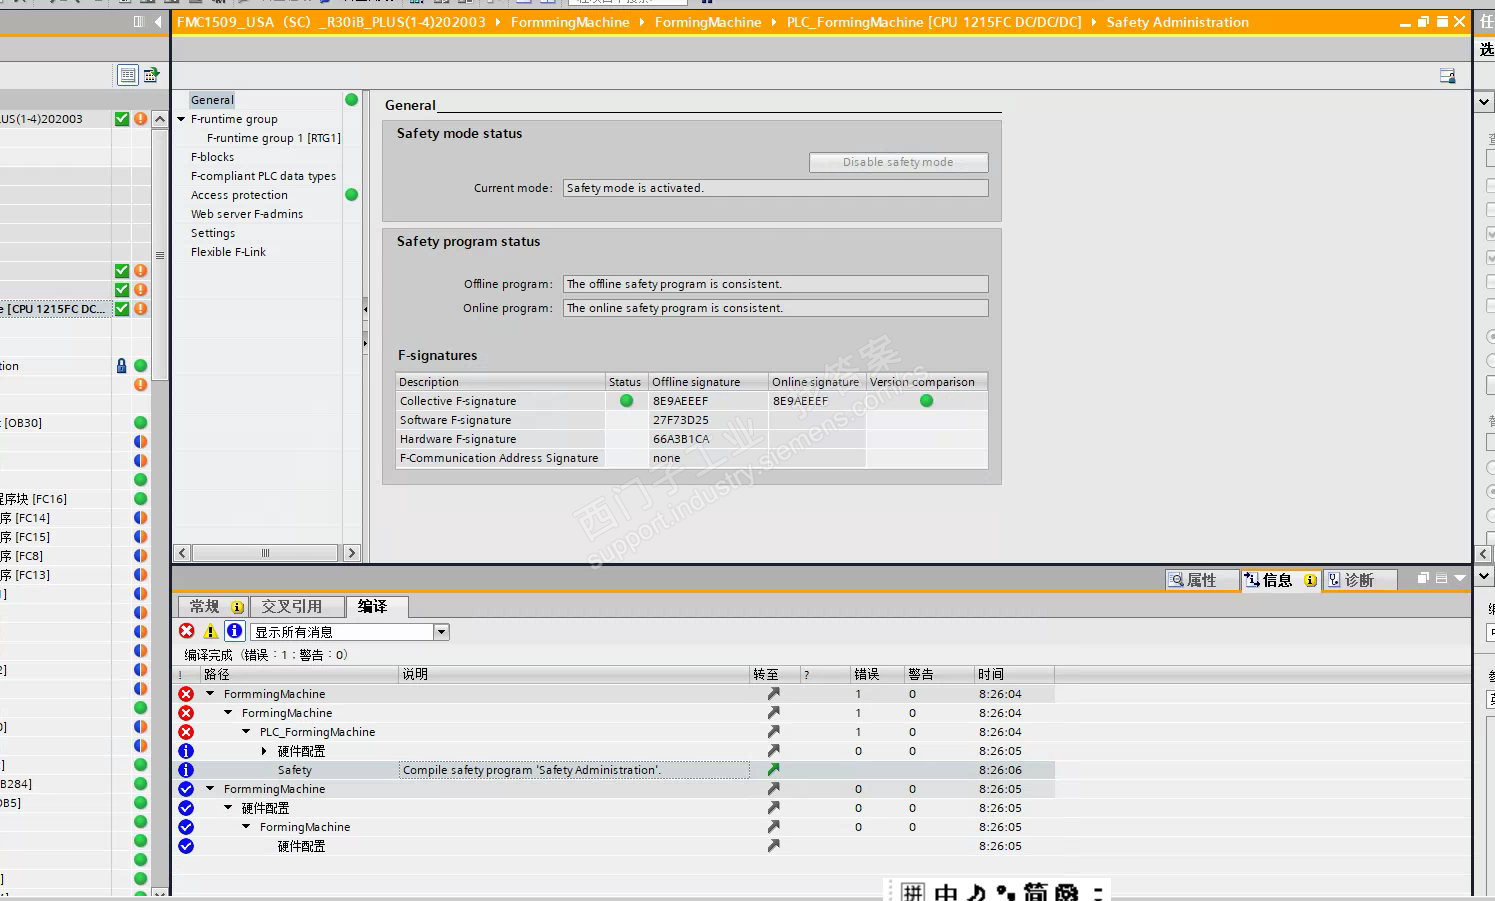Image resolution: width=1495 pixels, height=901 pixels.
Task: Click the project tree scroll up arrow
Action: [159, 119]
